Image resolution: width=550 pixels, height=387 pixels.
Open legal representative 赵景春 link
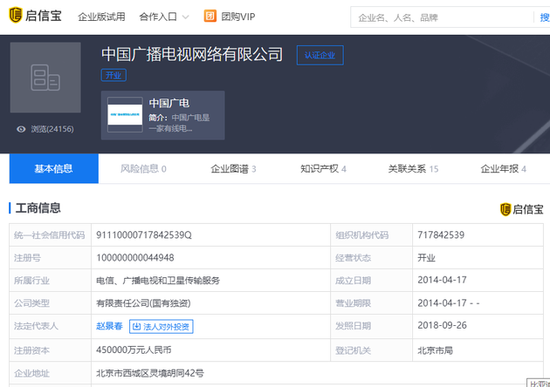[x=109, y=326]
